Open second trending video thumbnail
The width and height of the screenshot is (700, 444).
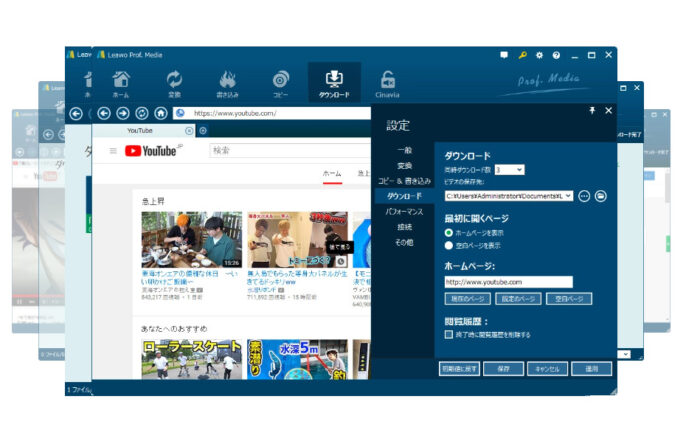[297, 240]
